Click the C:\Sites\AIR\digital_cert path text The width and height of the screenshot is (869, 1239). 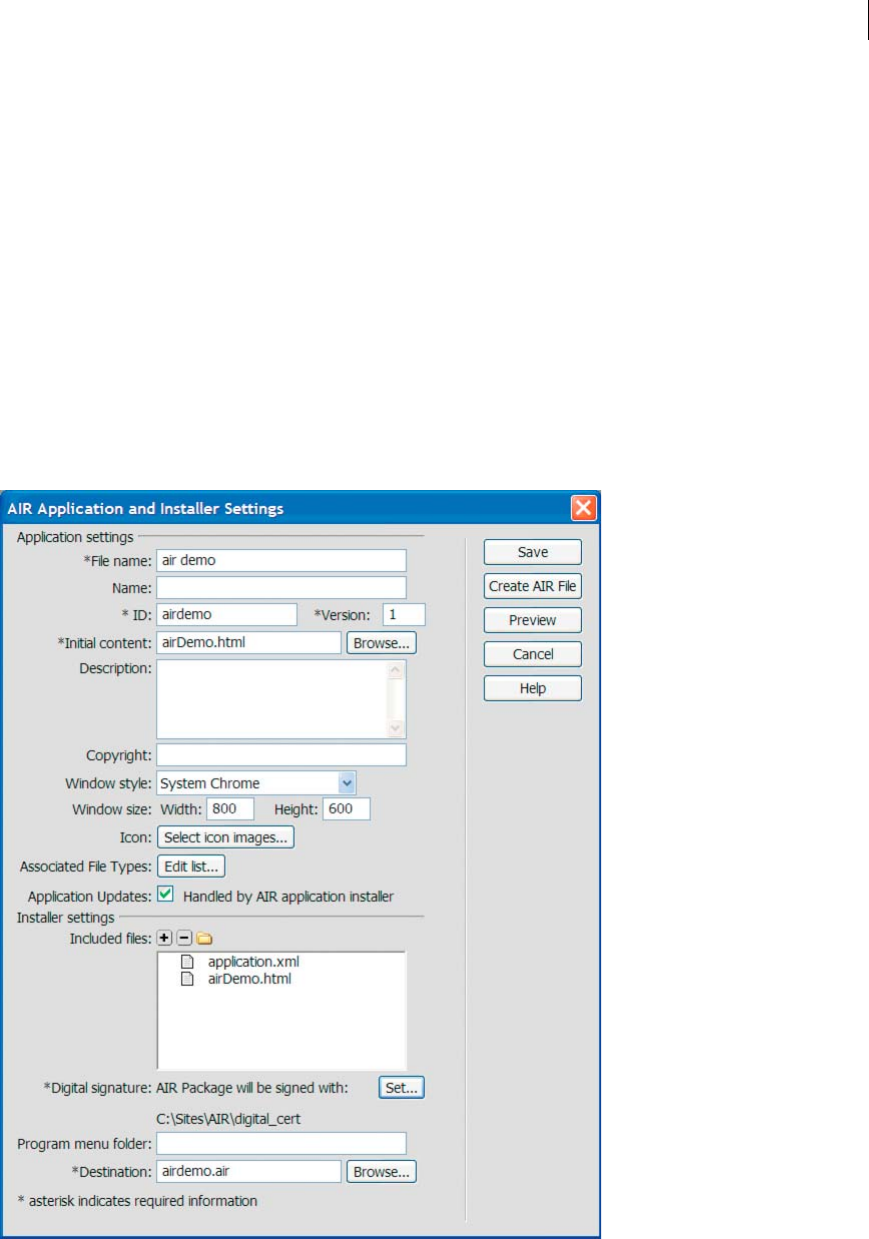[x=228, y=1118]
